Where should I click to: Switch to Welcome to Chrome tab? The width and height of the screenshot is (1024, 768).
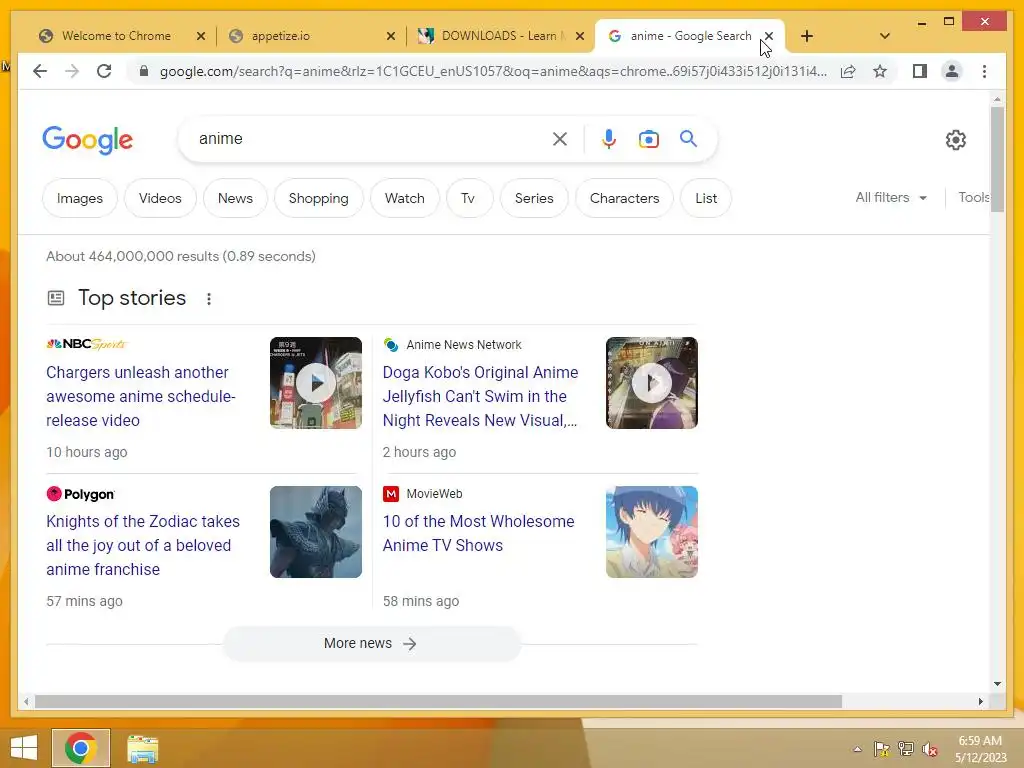point(116,36)
